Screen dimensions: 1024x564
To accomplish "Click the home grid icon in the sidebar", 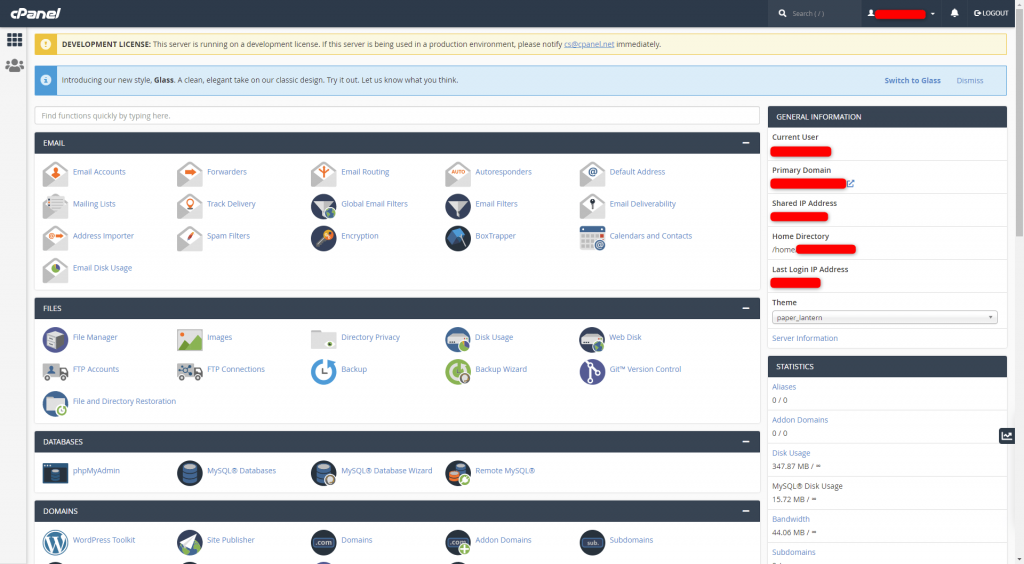I will [14, 40].
